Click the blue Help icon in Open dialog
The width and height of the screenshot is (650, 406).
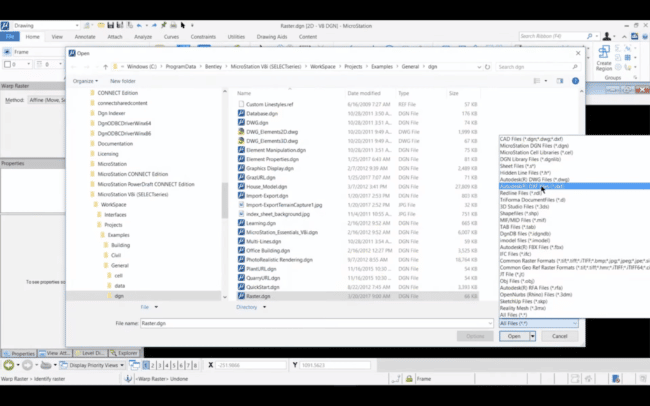point(575,81)
